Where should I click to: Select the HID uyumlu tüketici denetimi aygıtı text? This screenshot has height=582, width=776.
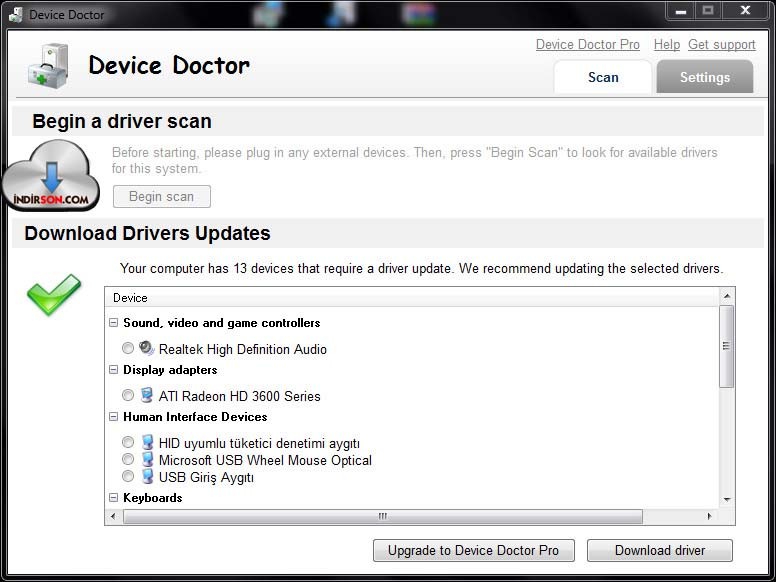tap(259, 443)
